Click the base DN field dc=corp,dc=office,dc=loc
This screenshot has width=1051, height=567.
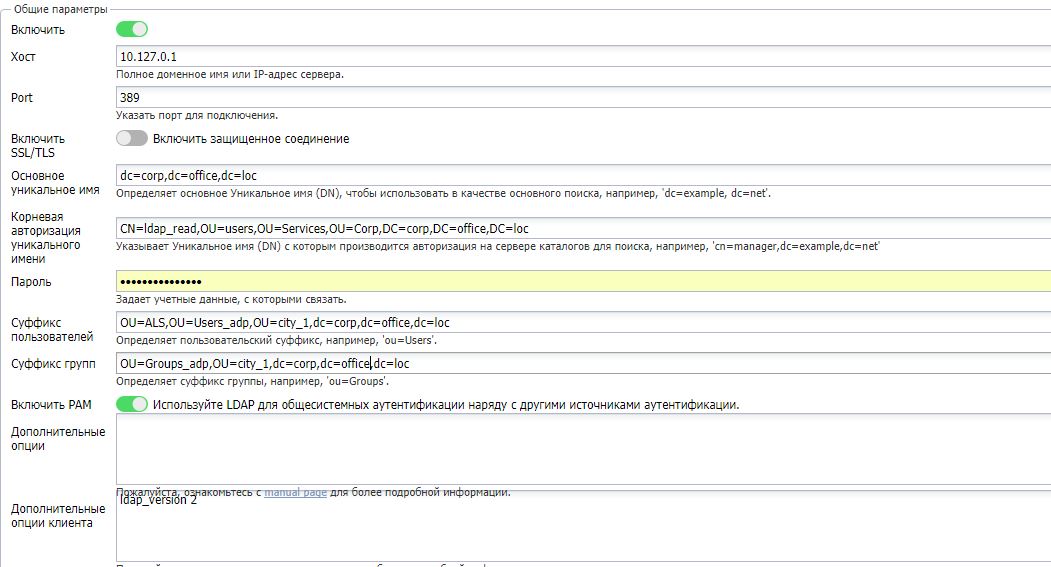pos(580,176)
